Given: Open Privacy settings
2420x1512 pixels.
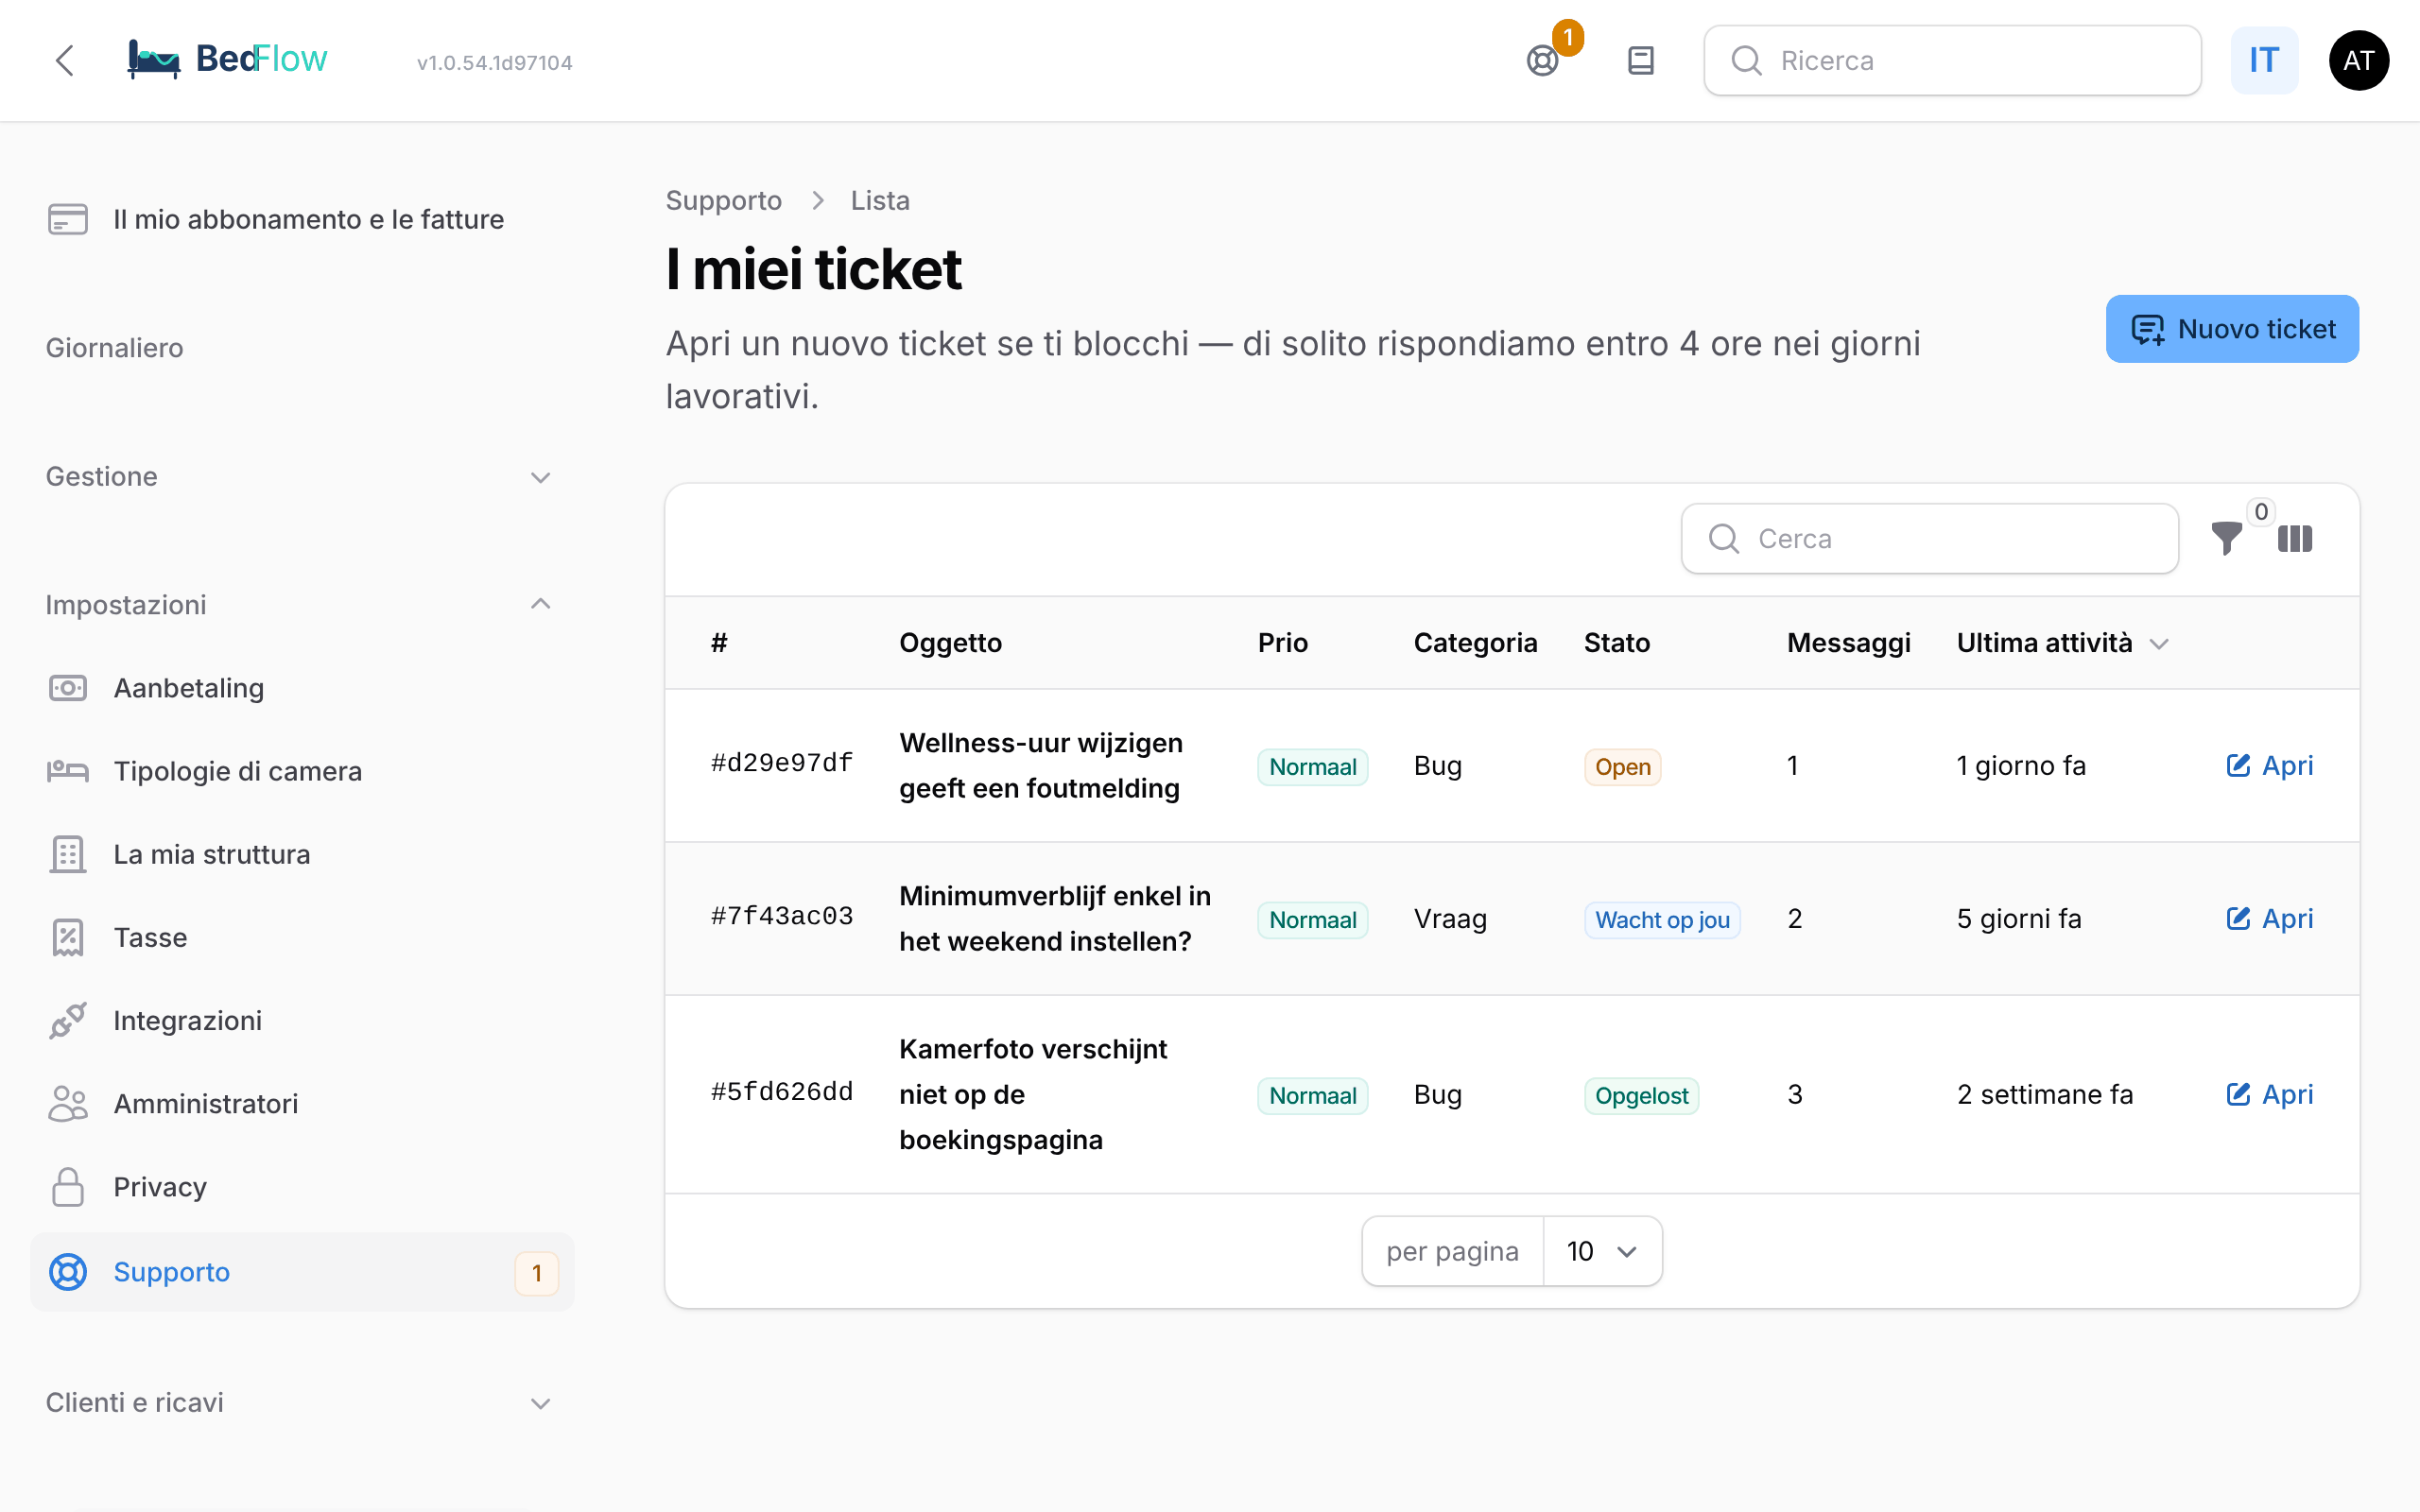Looking at the screenshot, I should click(x=302, y=1187).
